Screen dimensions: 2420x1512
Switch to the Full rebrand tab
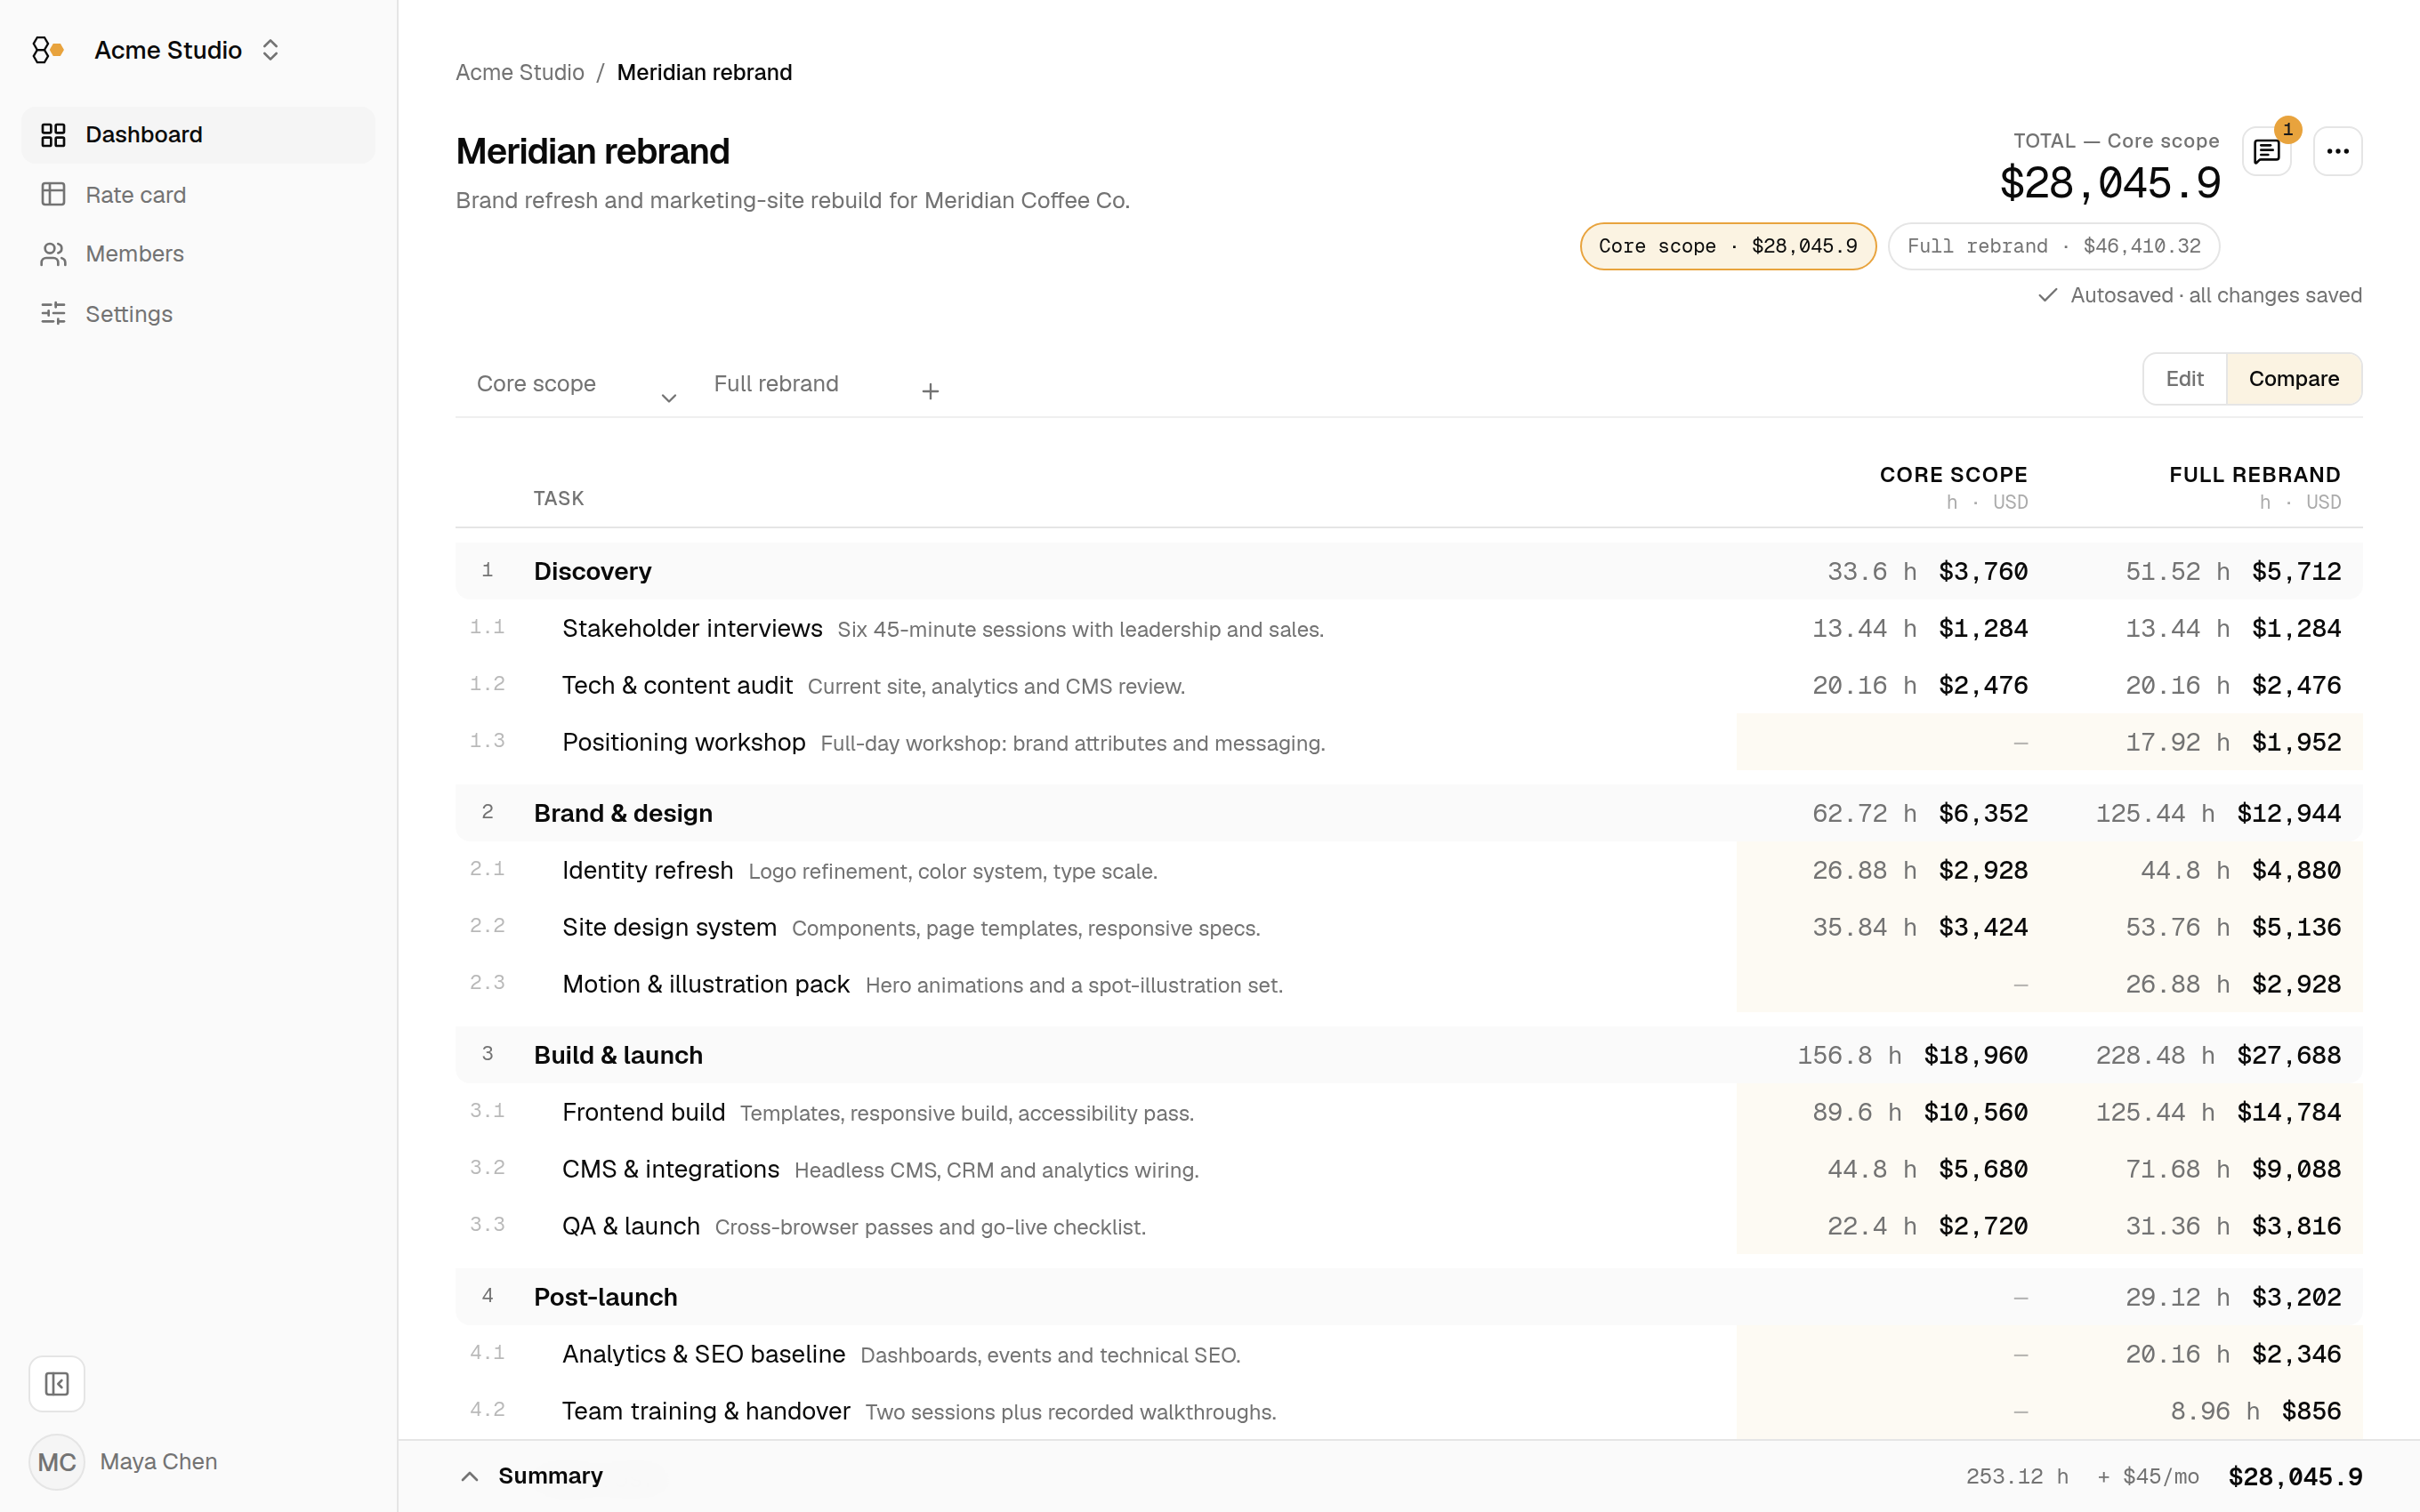tap(776, 384)
